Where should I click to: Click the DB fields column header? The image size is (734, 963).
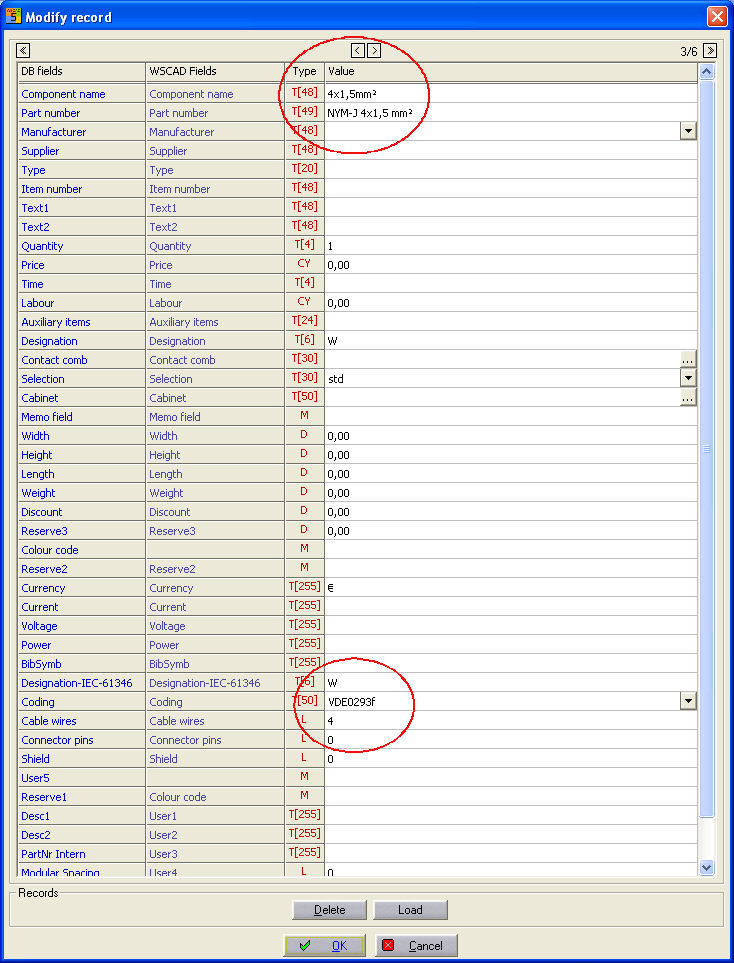(x=82, y=71)
